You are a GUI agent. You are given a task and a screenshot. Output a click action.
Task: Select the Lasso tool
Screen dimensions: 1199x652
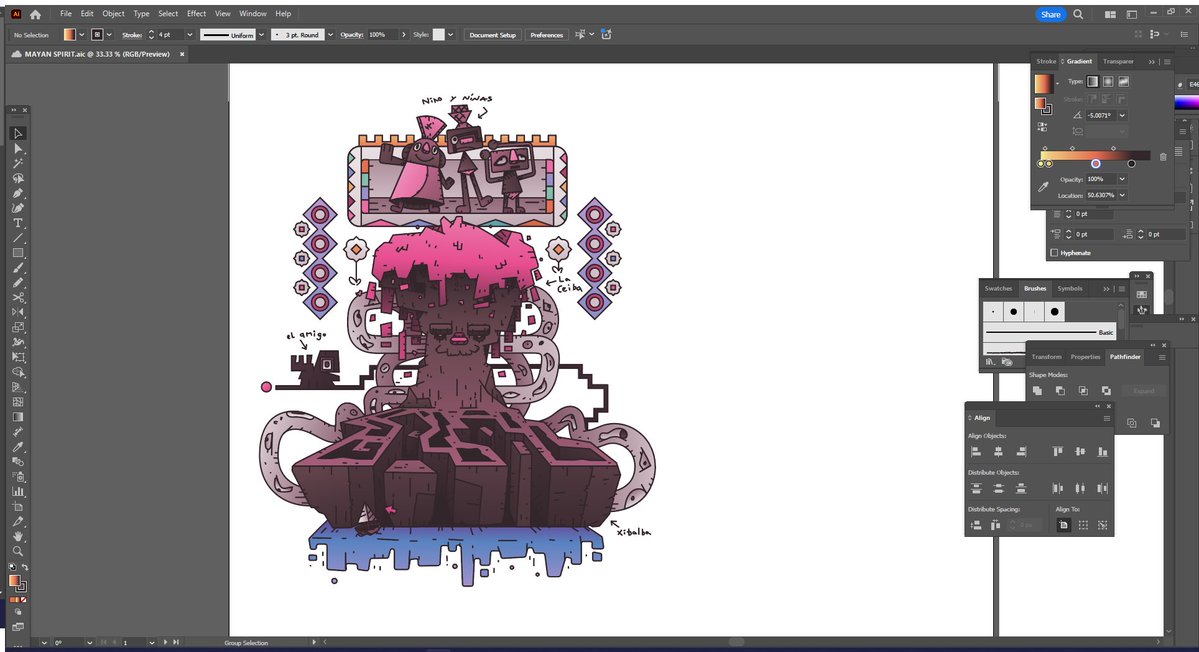(x=18, y=178)
